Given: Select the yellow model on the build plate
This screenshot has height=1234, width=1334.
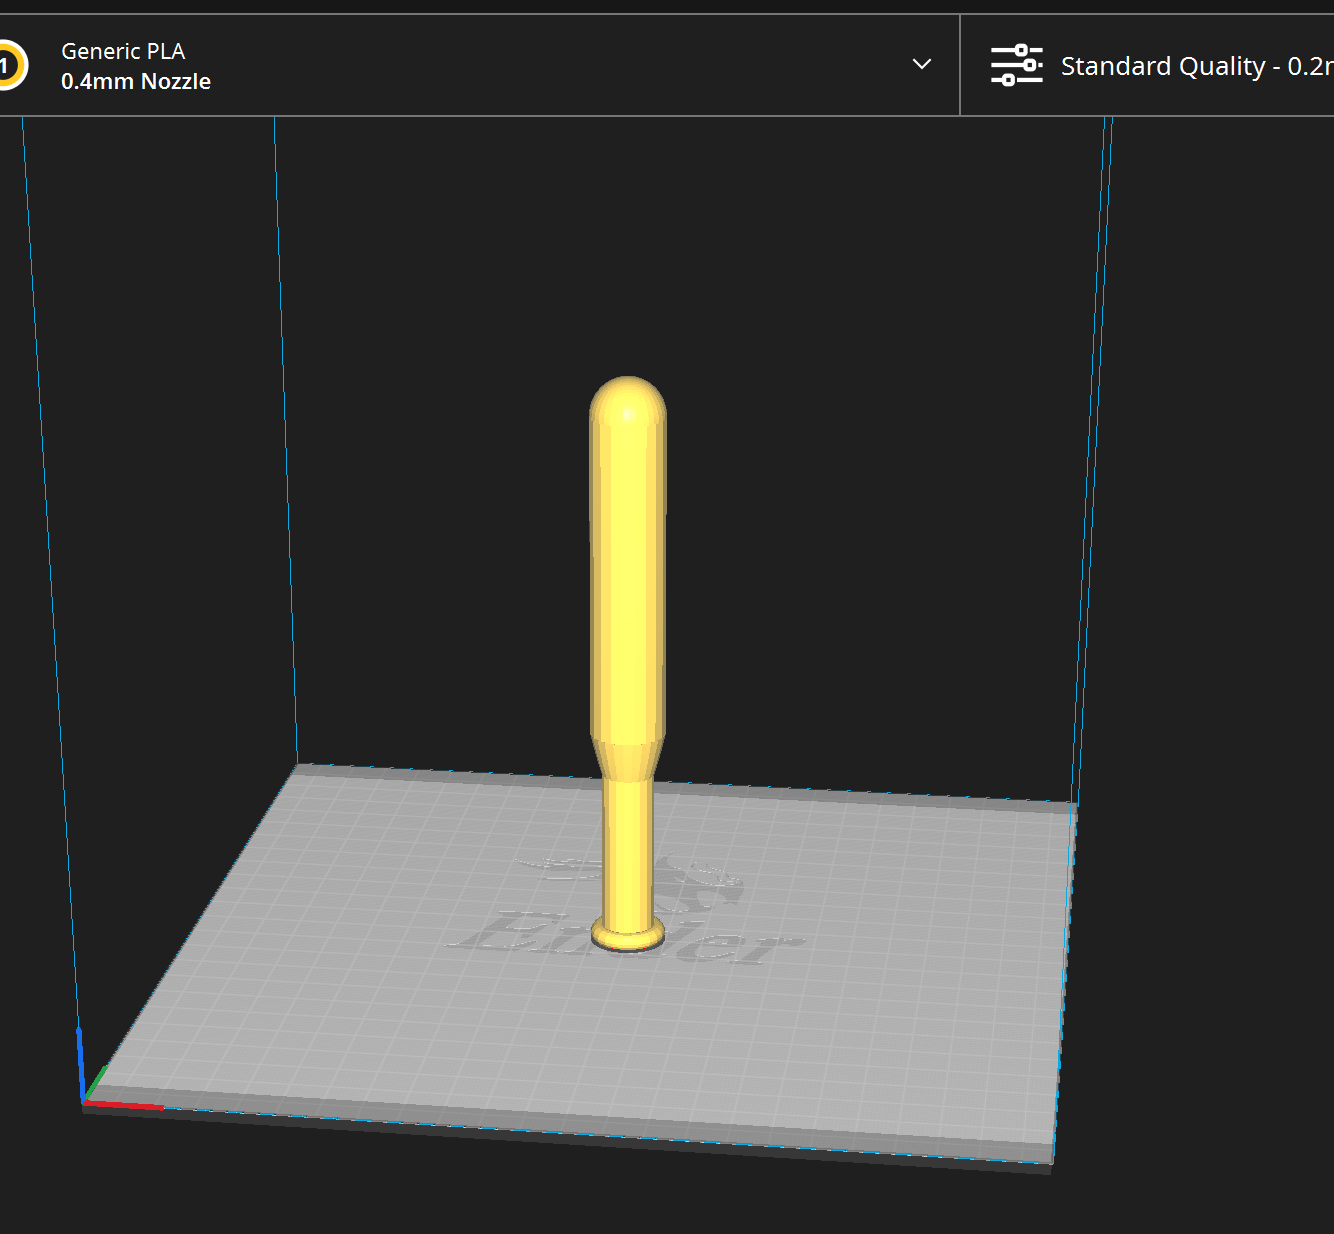Looking at the screenshot, I should (x=628, y=664).
